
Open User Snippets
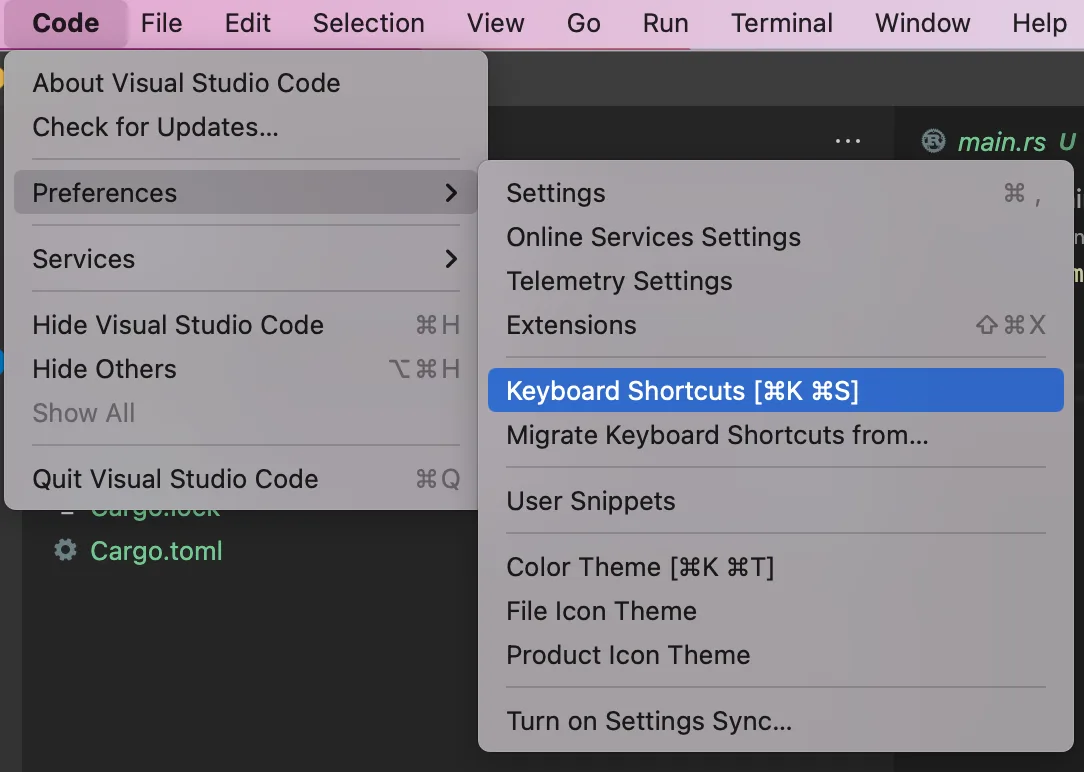pos(776,501)
